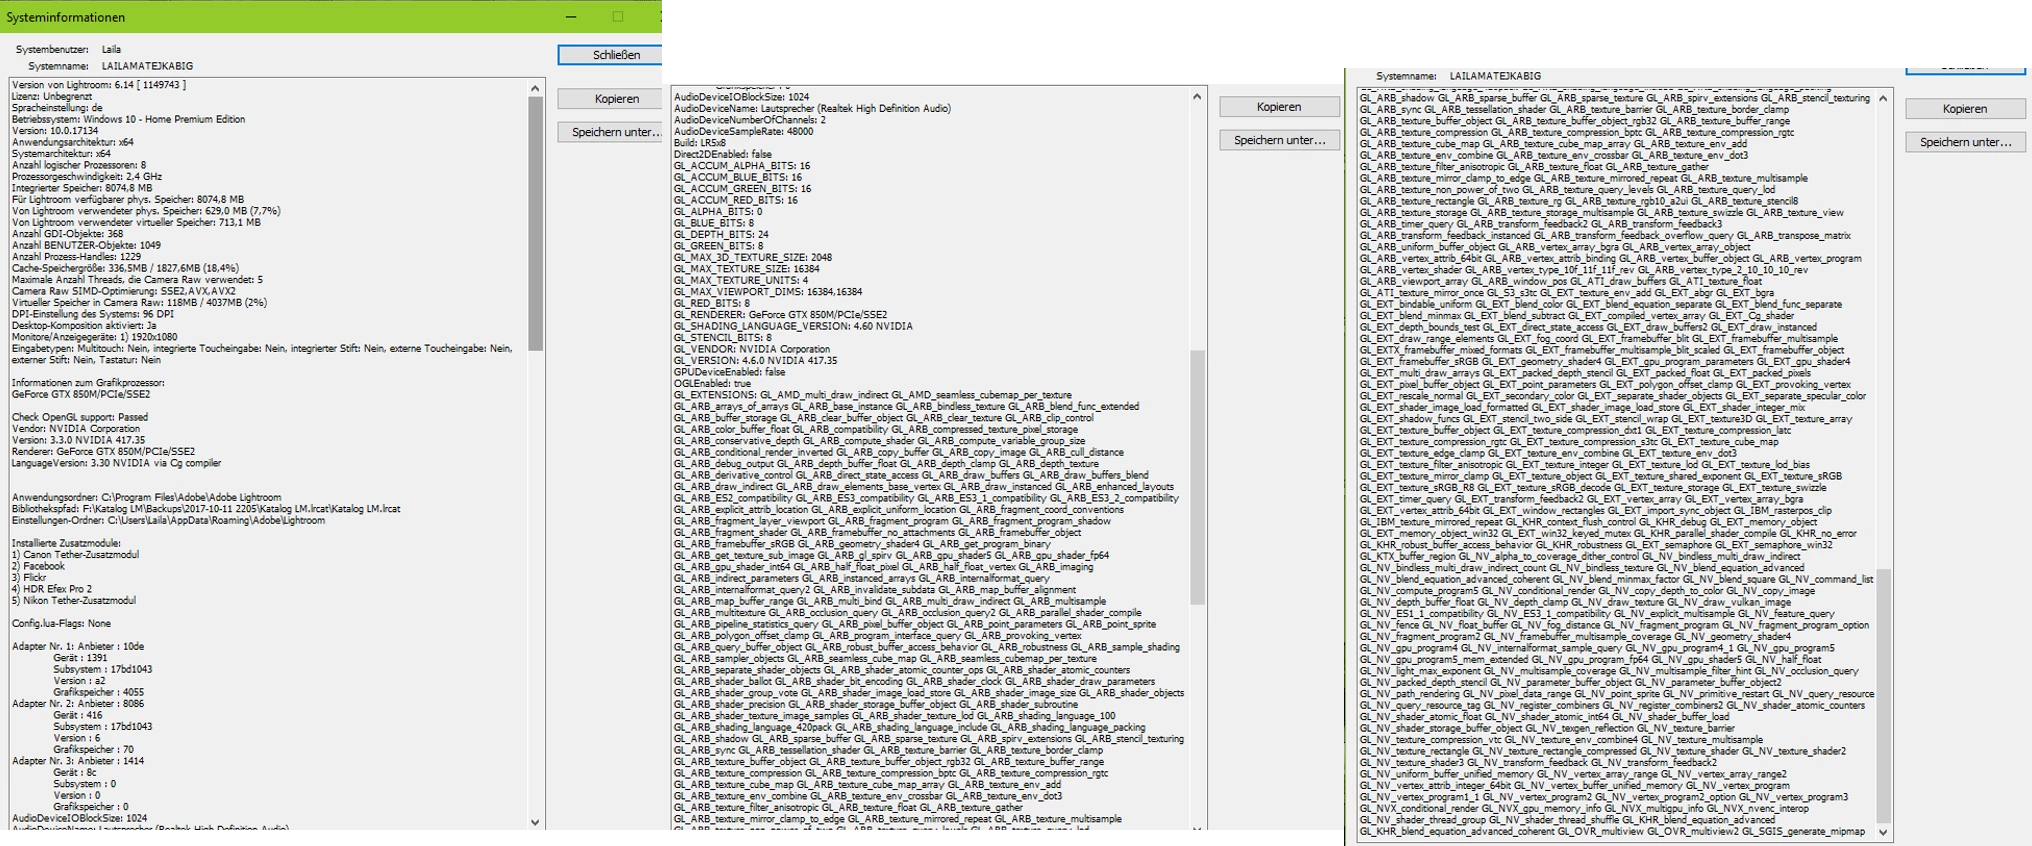Image resolution: width=2032 pixels, height=846 pixels.
Task: Click the 'GPUDeviceEnabled: false' line
Action: tap(730, 372)
